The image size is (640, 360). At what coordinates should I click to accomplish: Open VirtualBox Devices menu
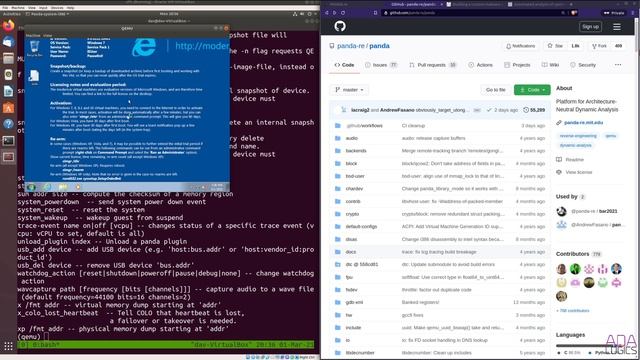tap(57, 8)
